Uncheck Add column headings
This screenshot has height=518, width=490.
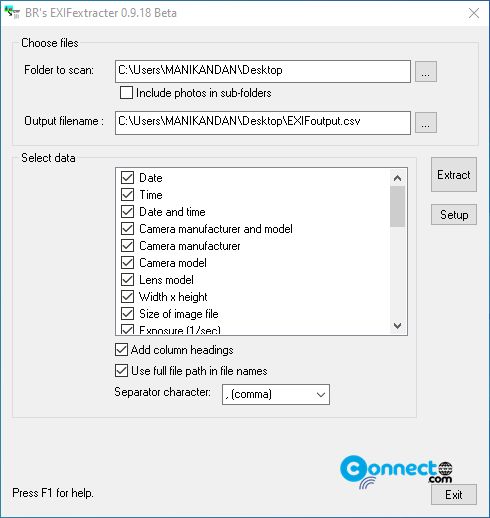(x=121, y=350)
